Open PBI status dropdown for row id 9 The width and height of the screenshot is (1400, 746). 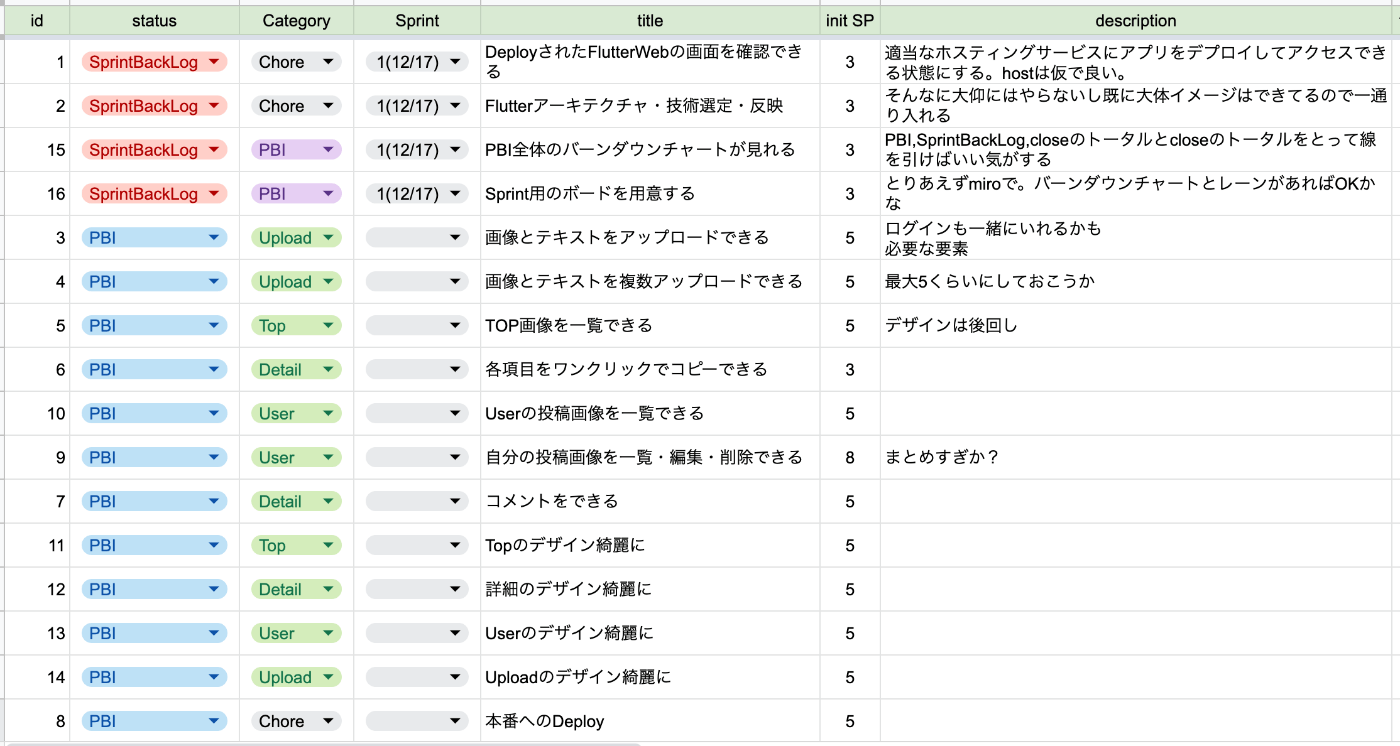coord(155,458)
